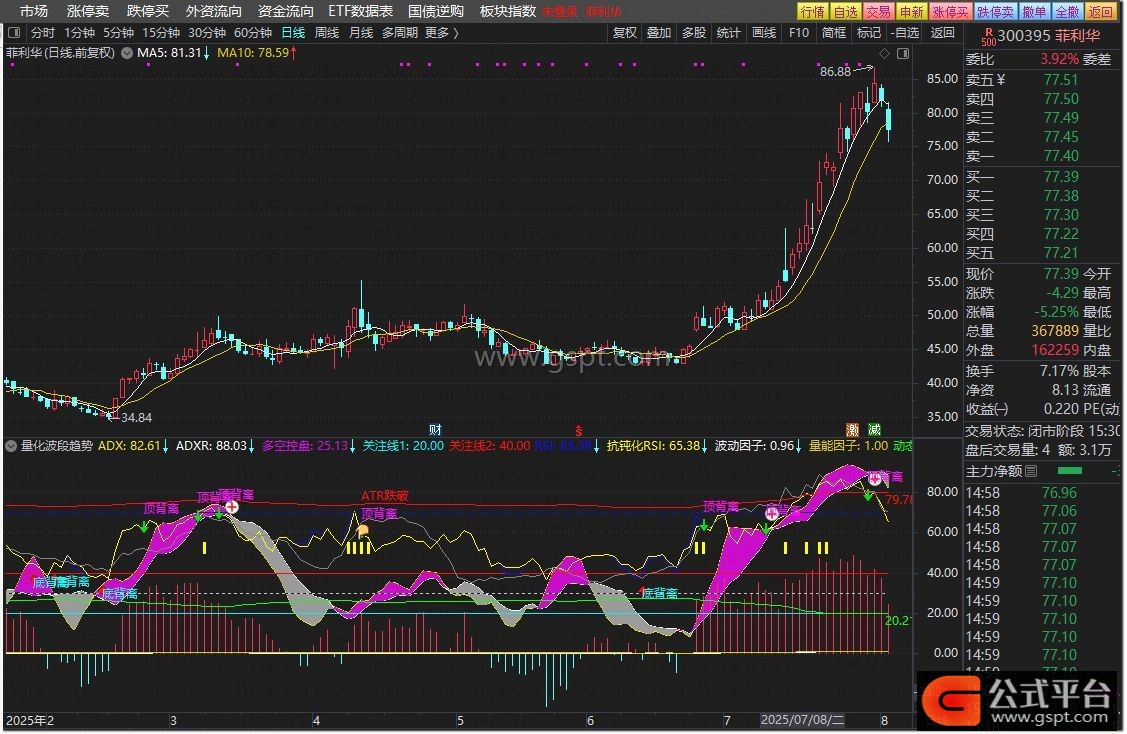Open the 外资流向 menu
This screenshot has width=1127, height=734.
tap(213, 11)
